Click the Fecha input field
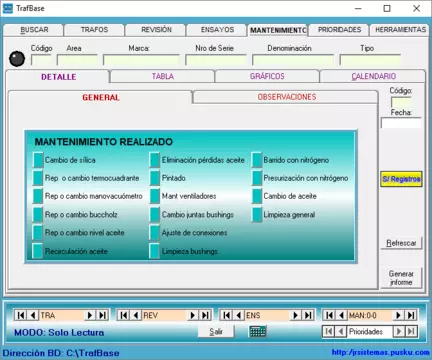The width and height of the screenshot is (432, 360). click(401, 123)
